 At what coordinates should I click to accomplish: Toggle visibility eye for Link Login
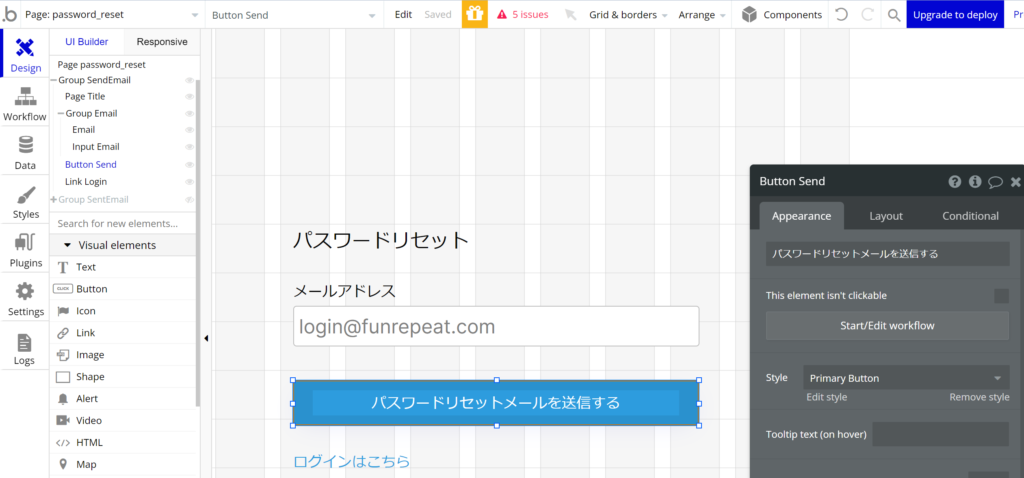click(189, 182)
